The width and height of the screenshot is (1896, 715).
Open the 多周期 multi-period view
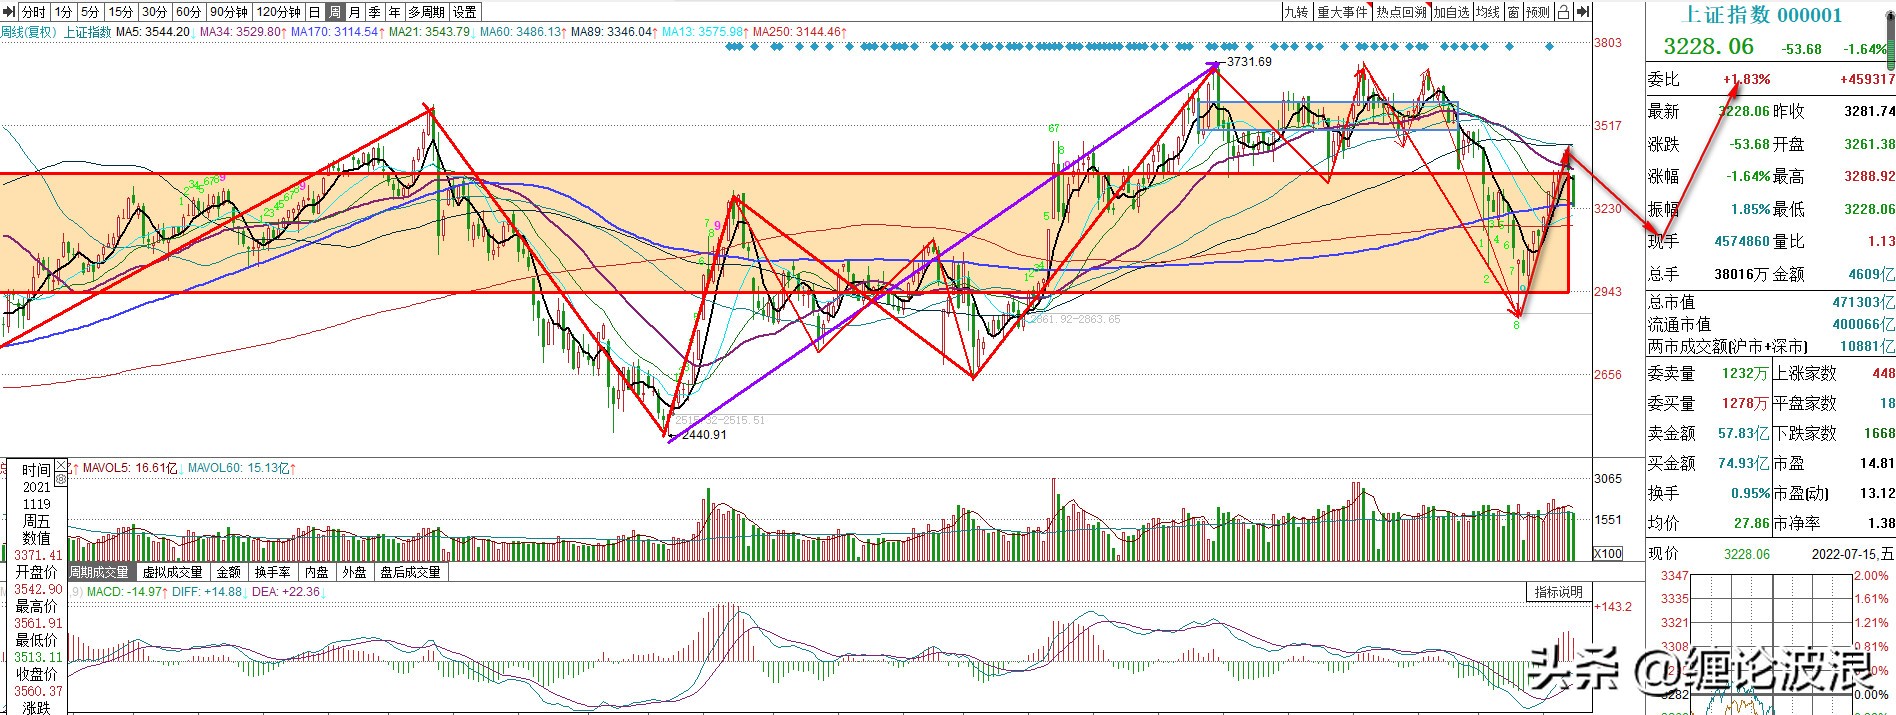[426, 12]
